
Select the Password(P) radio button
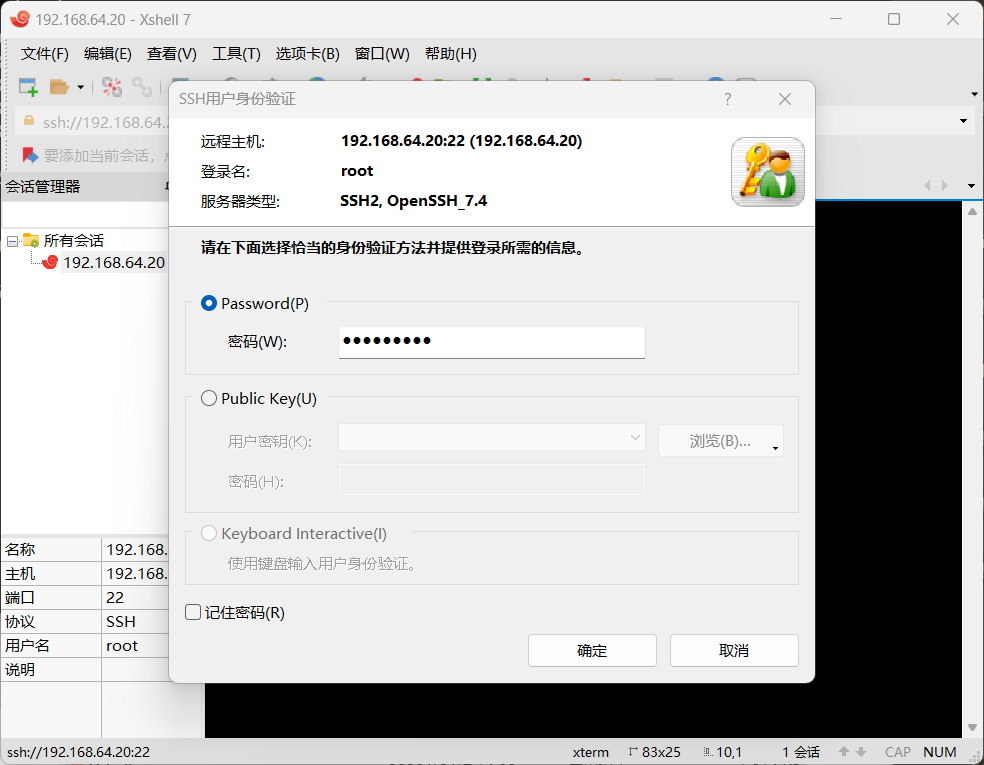[208, 304]
